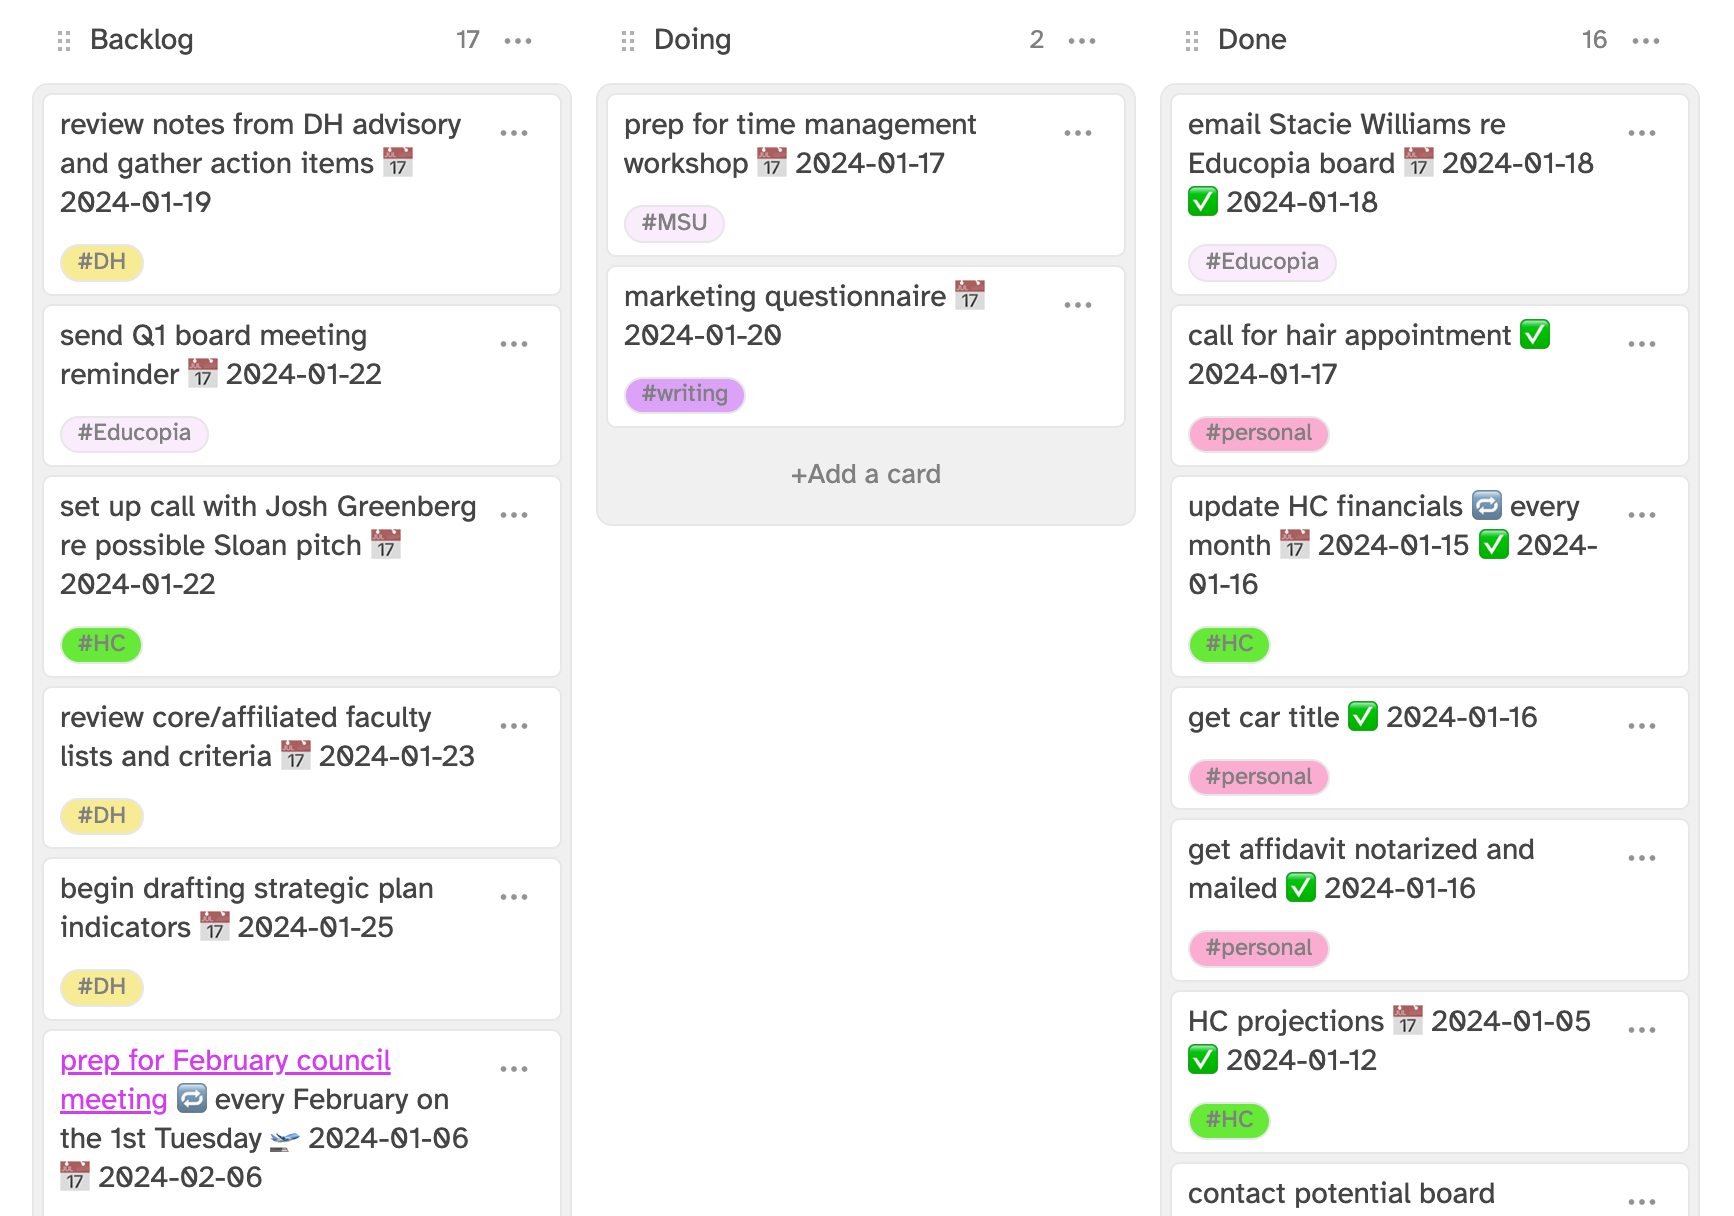Image resolution: width=1734 pixels, height=1216 pixels.
Task: Click the calendar icon on the marketing questionnaire card
Action: (x=970, y=294)
